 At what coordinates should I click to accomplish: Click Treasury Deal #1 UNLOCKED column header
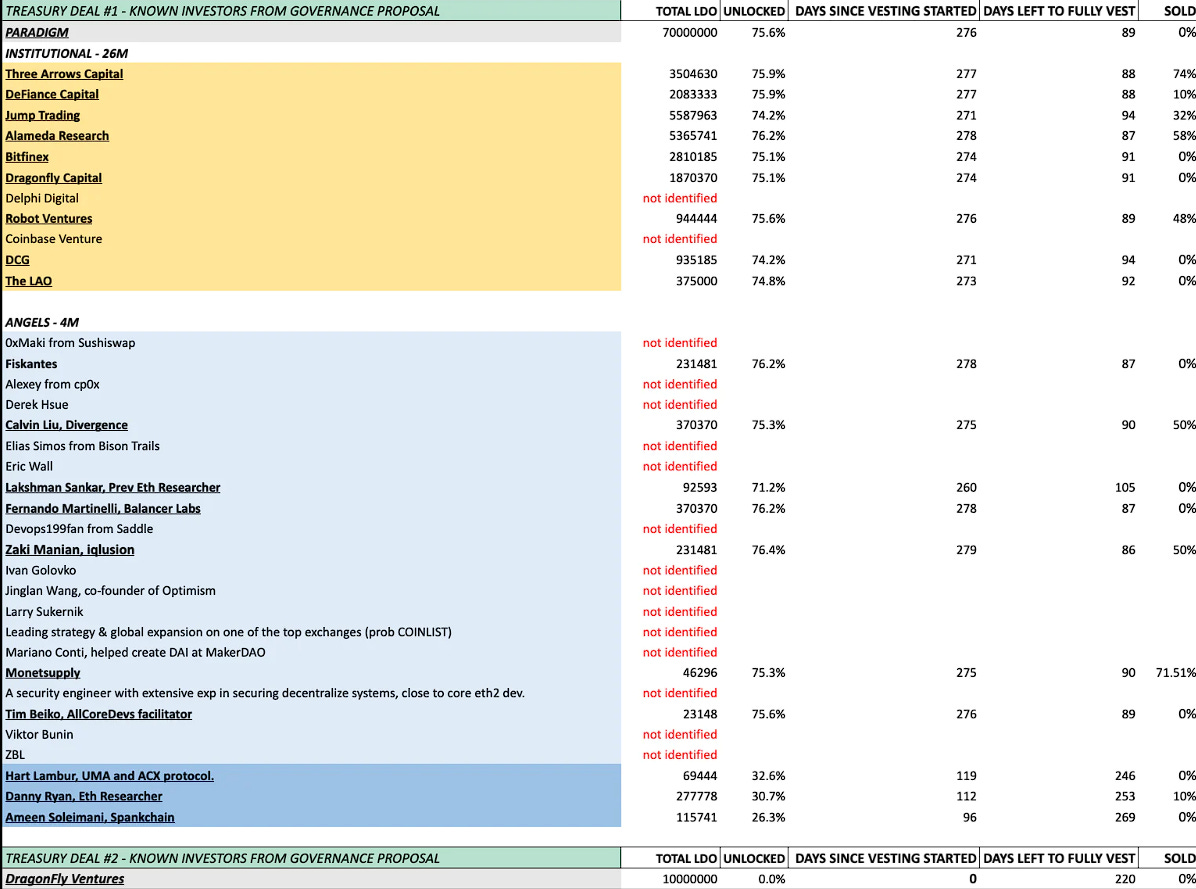pos(754,11)
